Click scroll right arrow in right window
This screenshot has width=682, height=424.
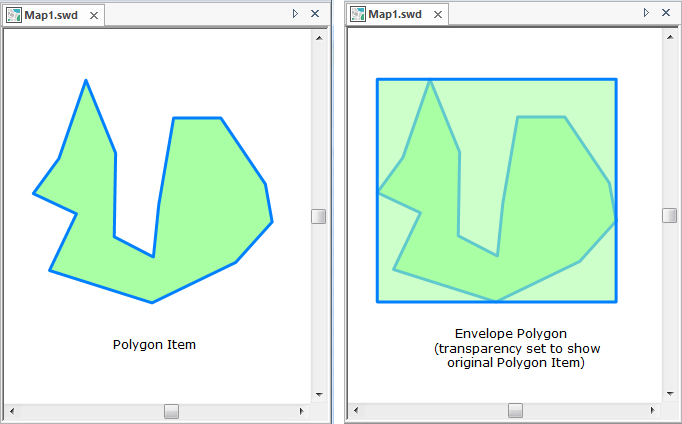point(652,410)
